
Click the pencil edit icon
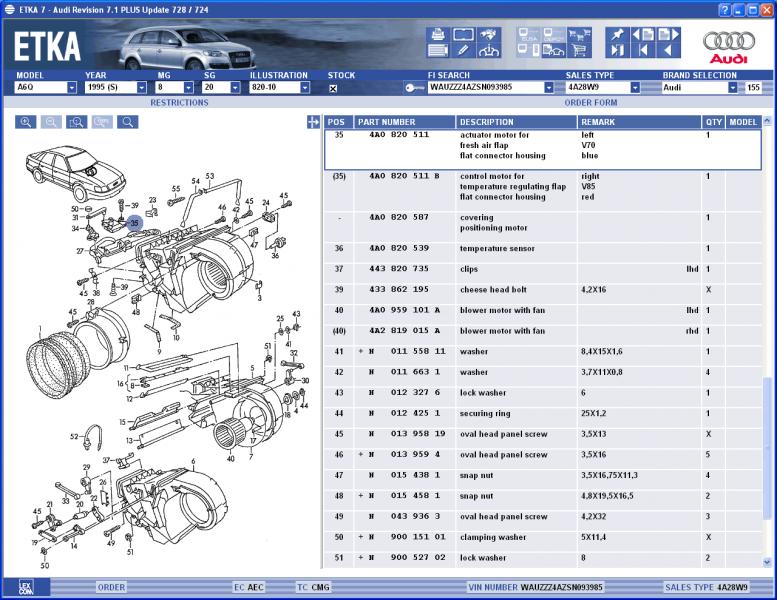(463, 49)
